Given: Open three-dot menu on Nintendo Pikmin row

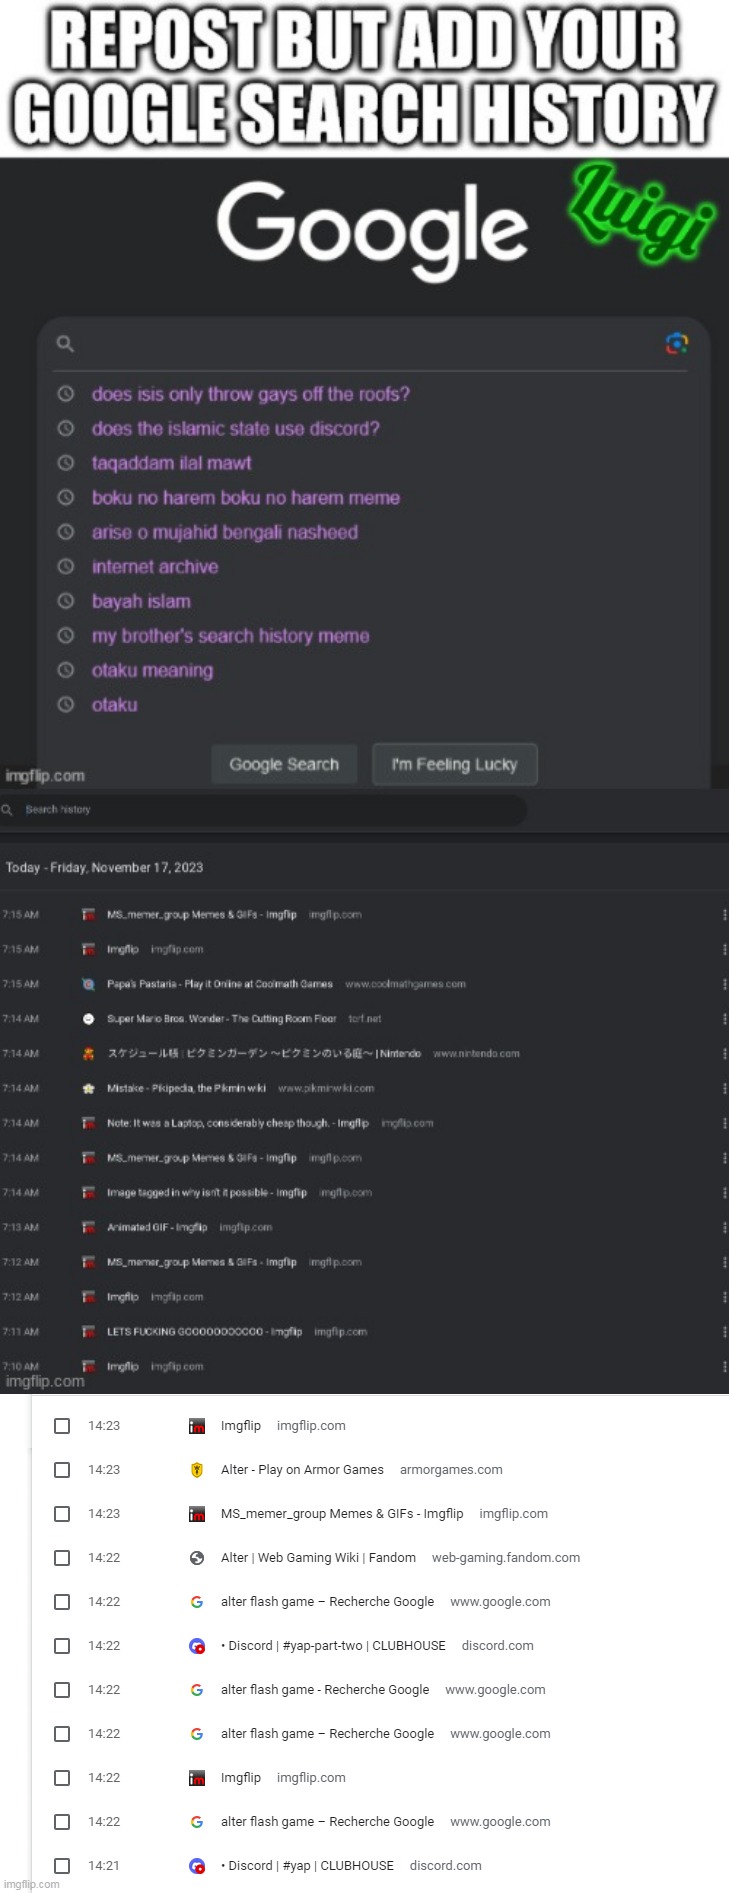Looking at the screenshot, I should pos(724,1053).
